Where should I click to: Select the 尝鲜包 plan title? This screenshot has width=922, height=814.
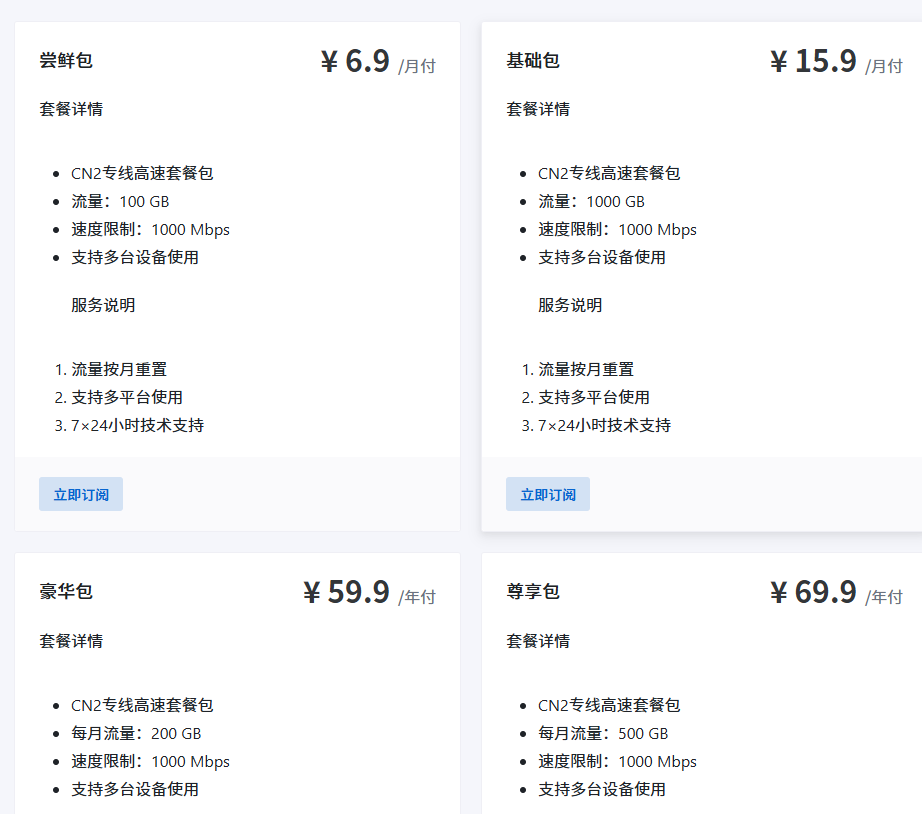(x=66, y=60)
